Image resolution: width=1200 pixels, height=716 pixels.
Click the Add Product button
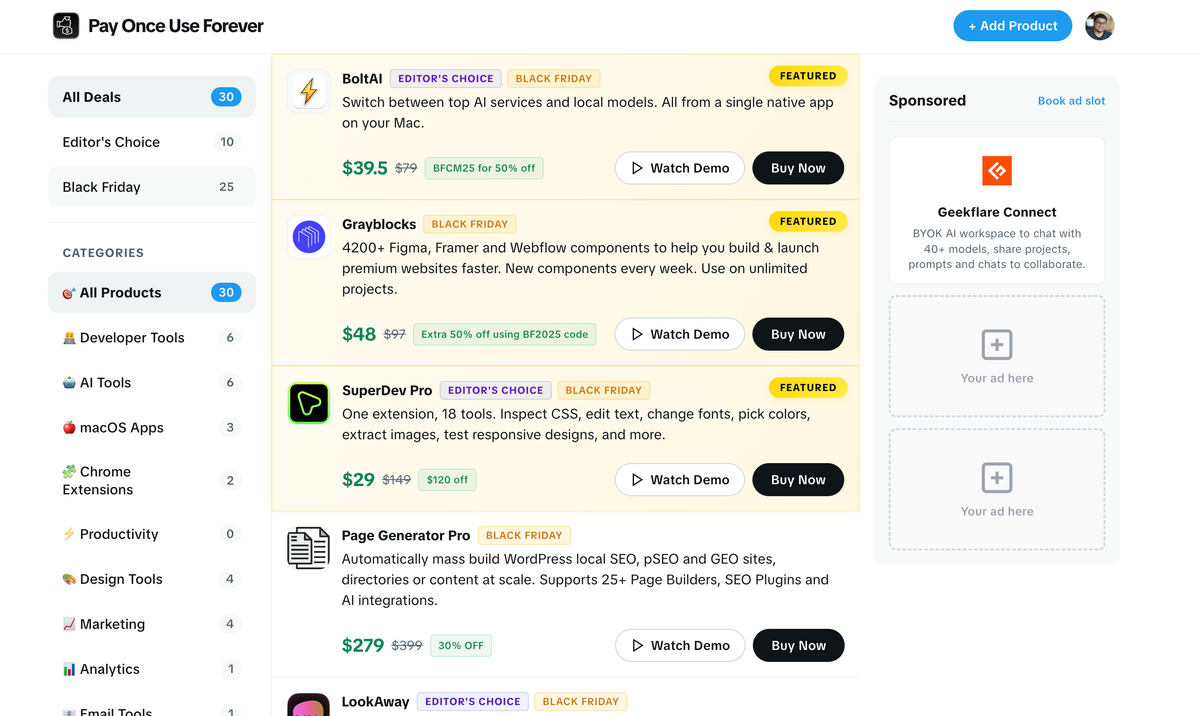click(x=1013, y=26)
